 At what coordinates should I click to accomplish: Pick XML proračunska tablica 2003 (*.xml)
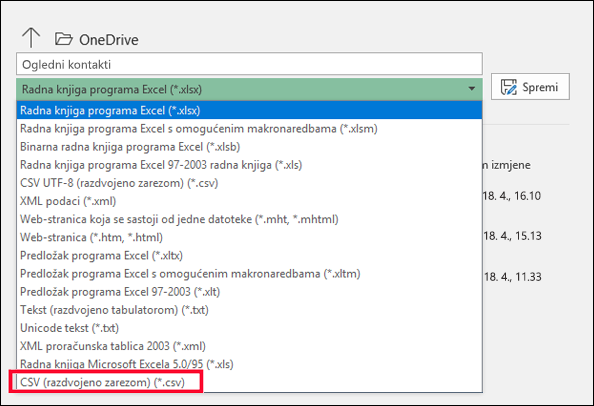pos(249,346)
